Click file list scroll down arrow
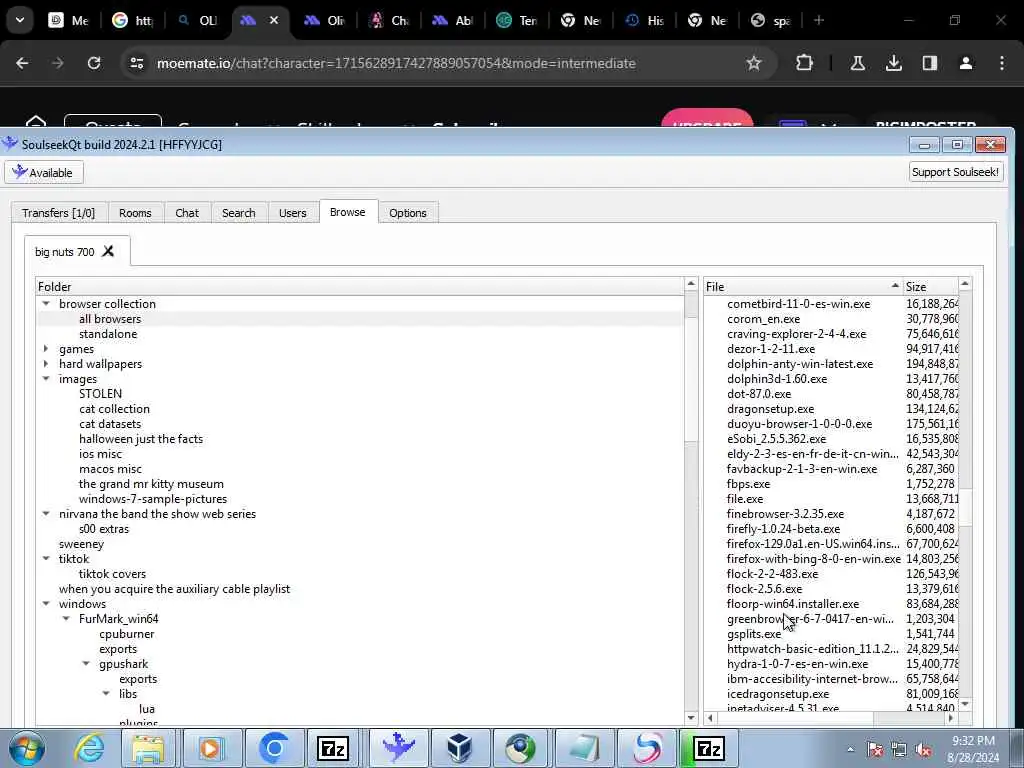The image size is (1024, 768). tap(965, 704)
